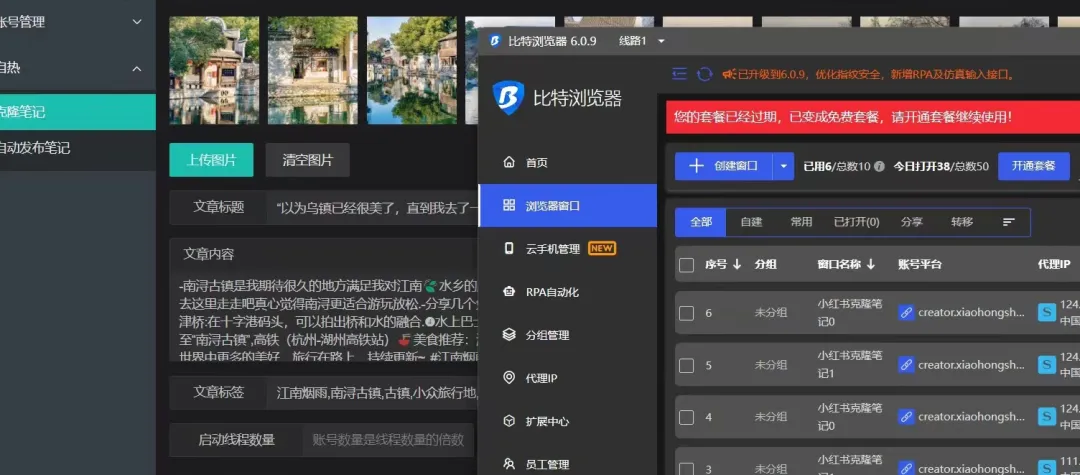Click the 创建窗口 button

coord(724,166)
